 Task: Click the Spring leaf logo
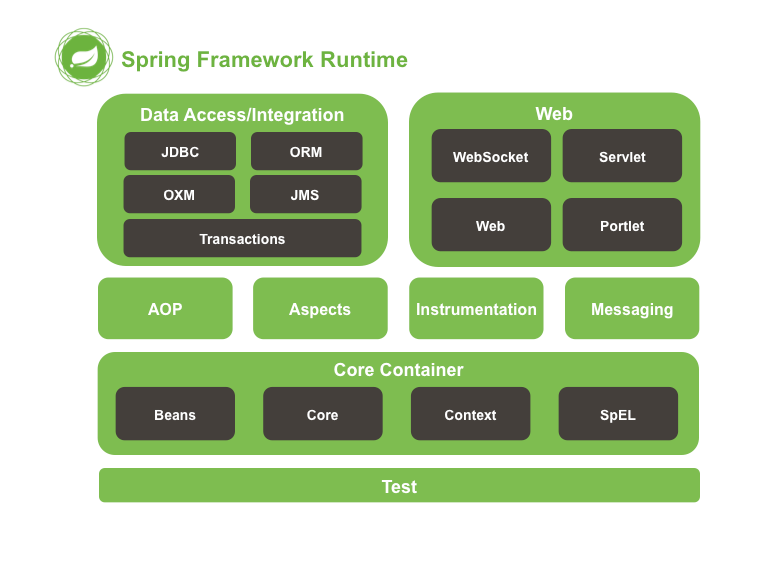84,57
